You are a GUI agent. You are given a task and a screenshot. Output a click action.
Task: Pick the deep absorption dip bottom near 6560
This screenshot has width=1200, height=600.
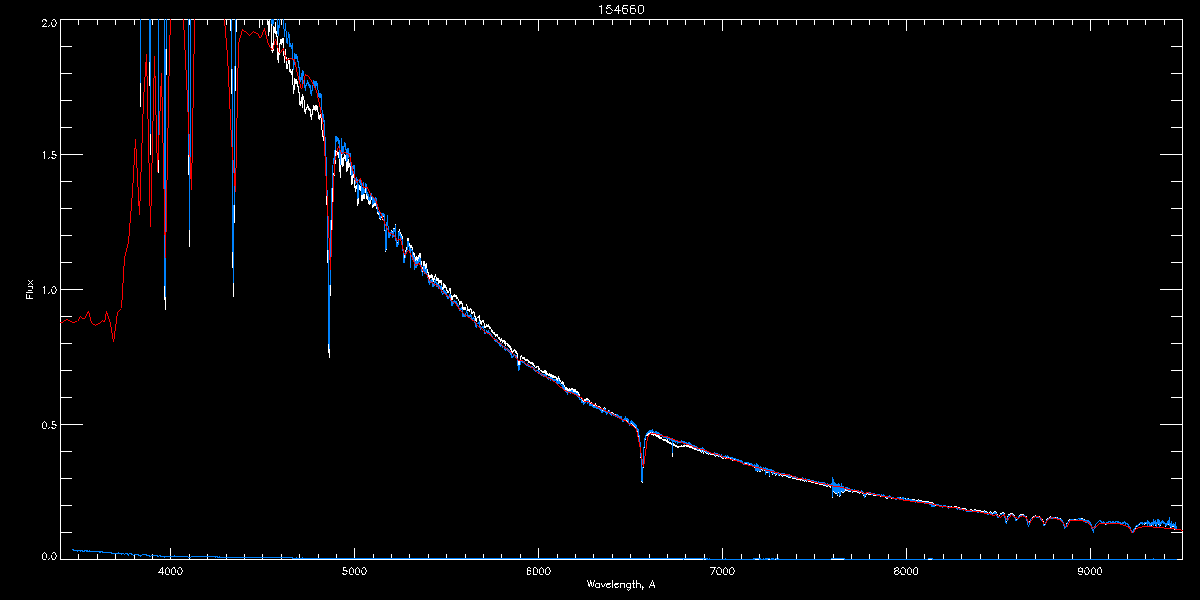(x=642, y=478)
